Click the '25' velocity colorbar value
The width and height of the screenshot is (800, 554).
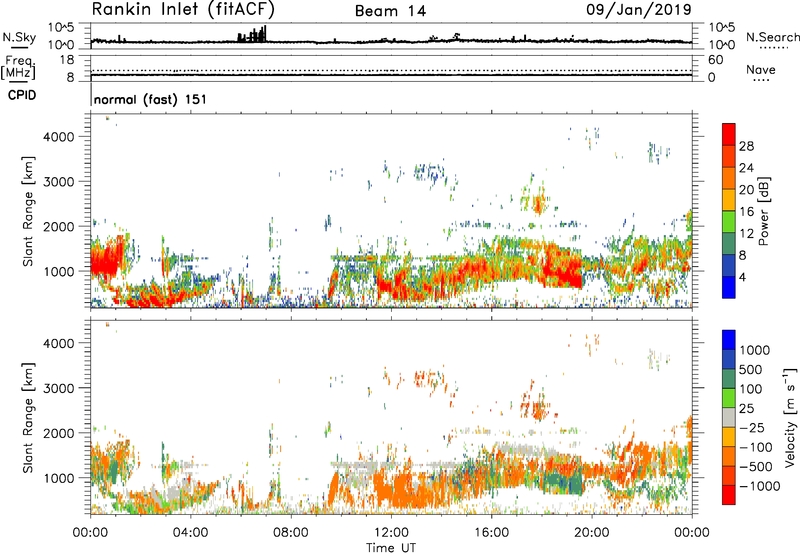coord(747,409)
